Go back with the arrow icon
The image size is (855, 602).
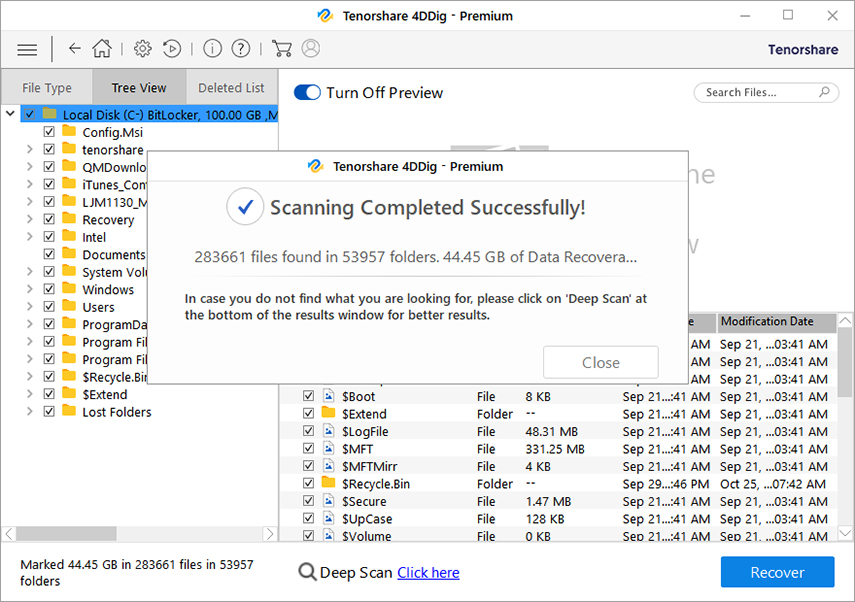pyautogui.click(x=75, y=49)
